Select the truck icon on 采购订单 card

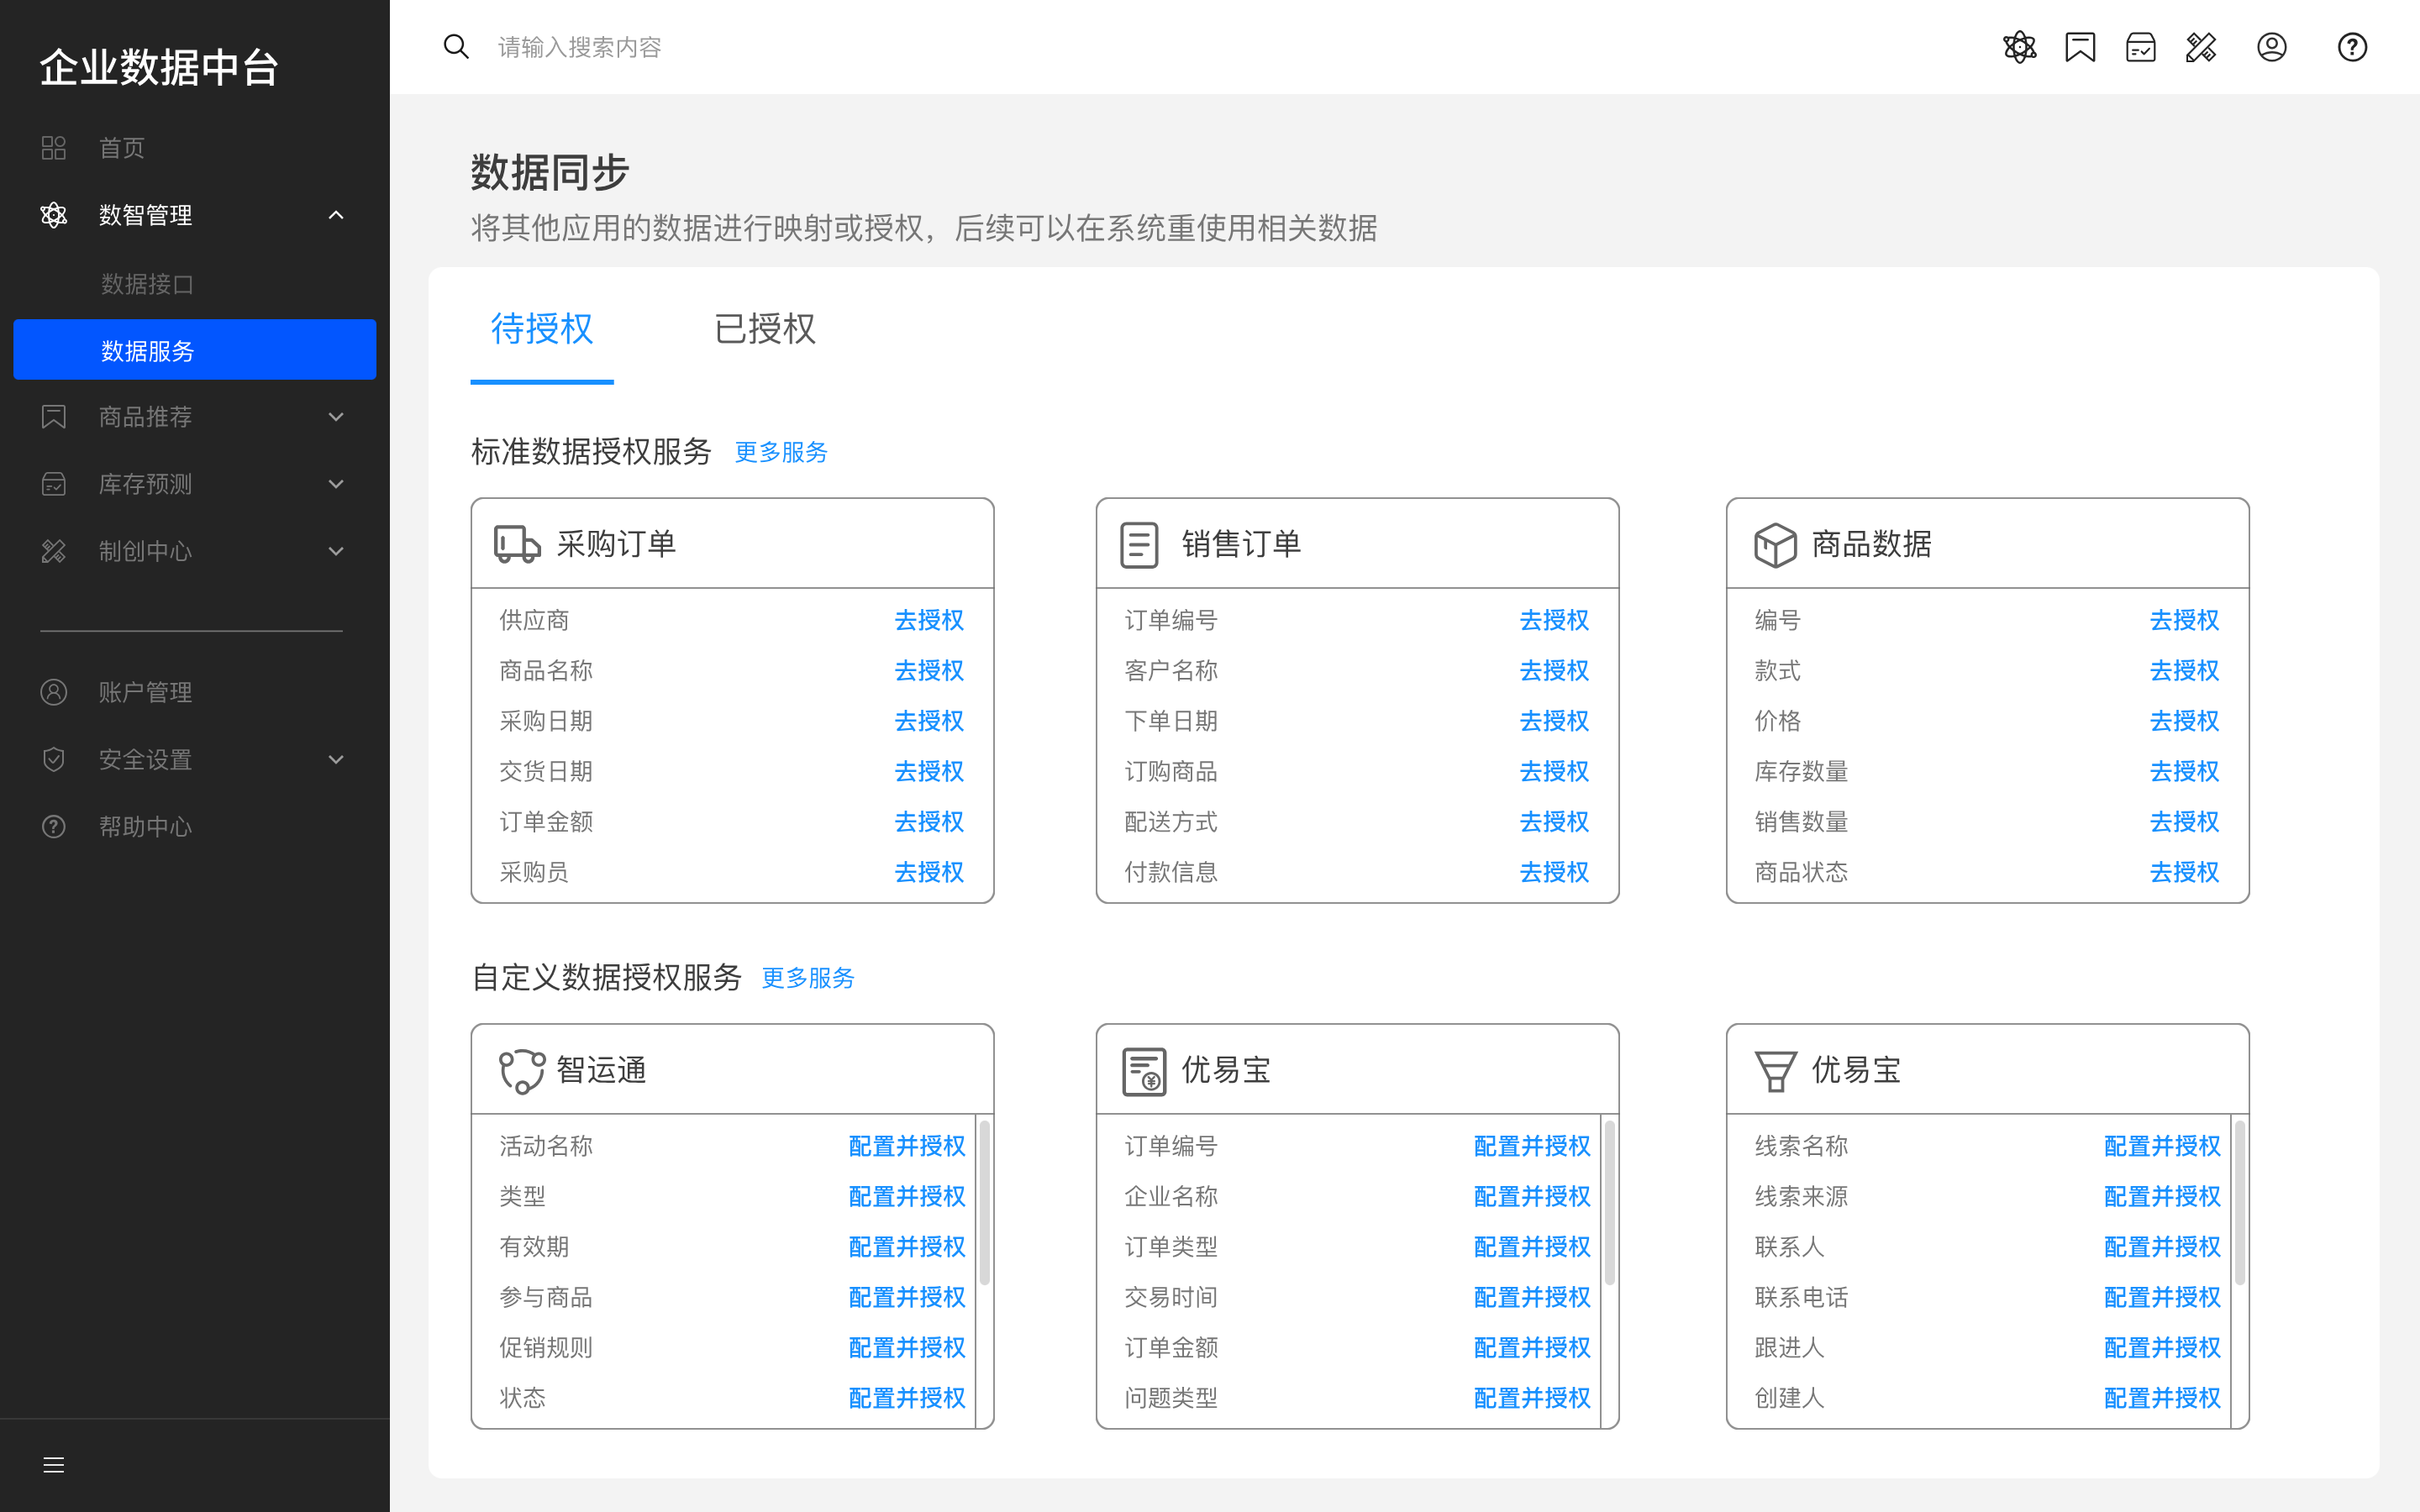click(x=515, y=543)
